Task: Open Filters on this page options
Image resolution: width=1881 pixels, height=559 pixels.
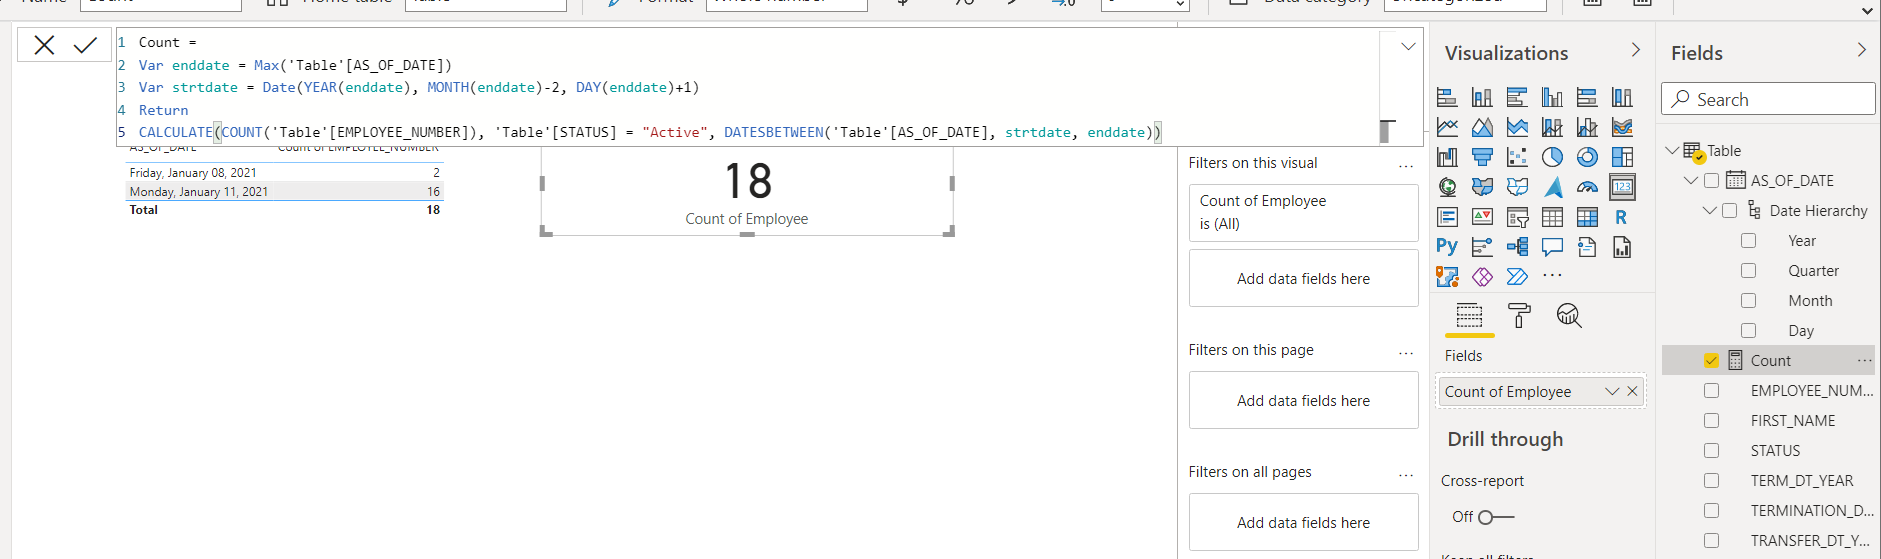Action: 1406,353
